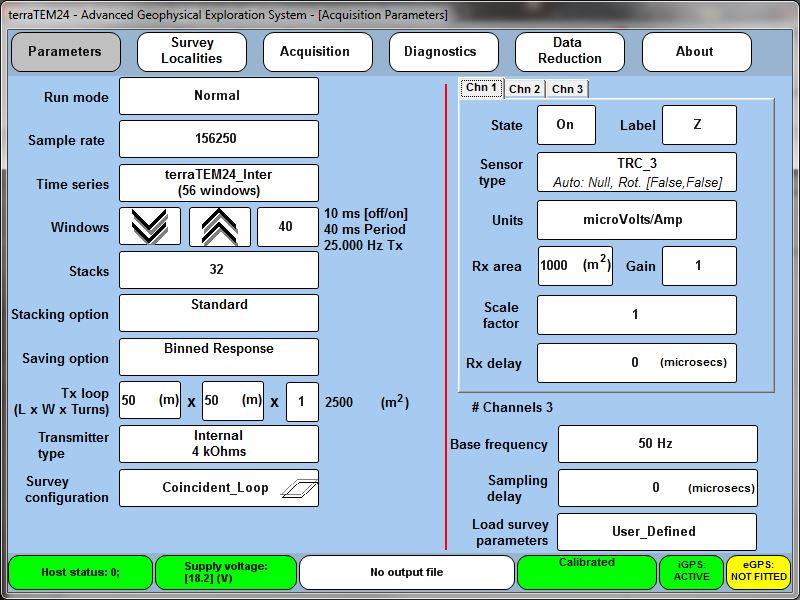Open the Diagnostics page
Image resolution: width=800 pixels, height=600 pixels.
click(444, 52)
